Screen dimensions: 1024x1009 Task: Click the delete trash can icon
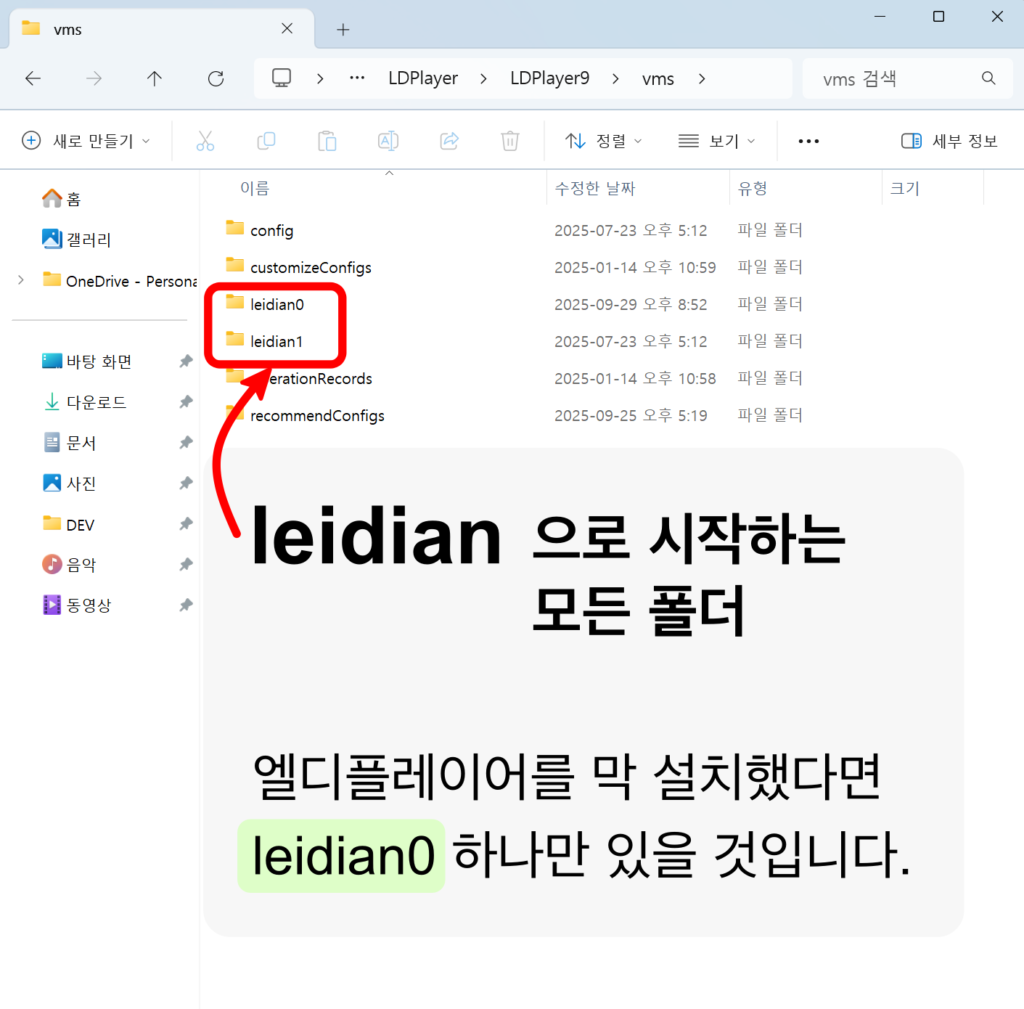pyautogui.click(x=510, y=141)
